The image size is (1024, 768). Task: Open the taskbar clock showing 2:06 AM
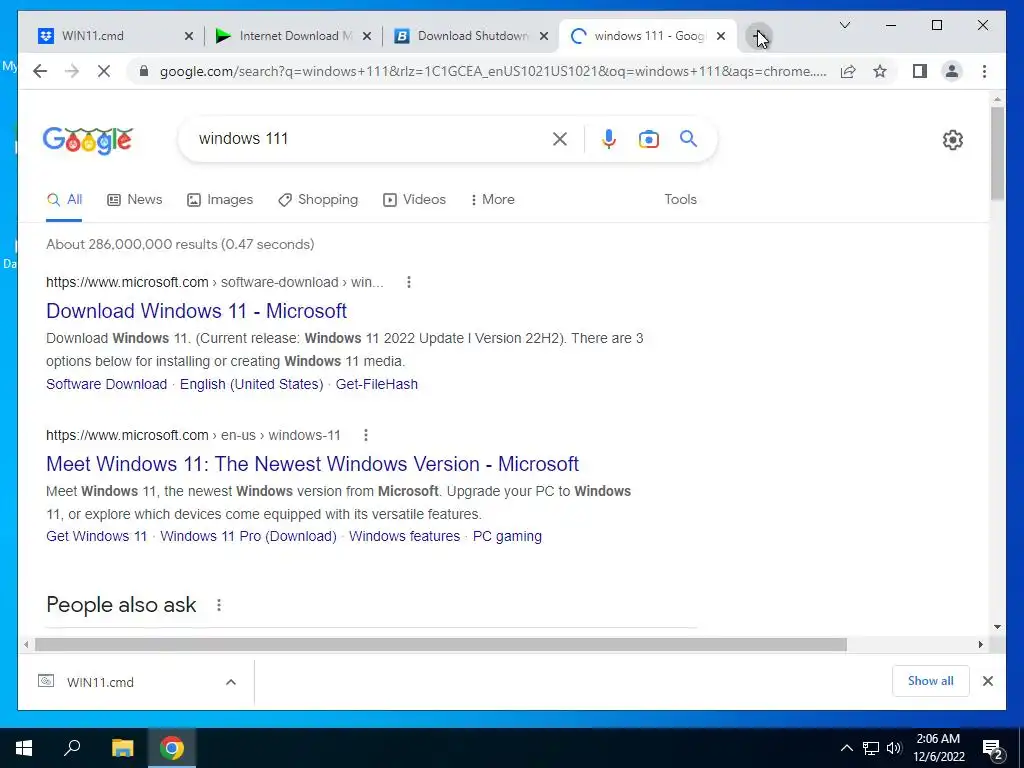point(938,748)
